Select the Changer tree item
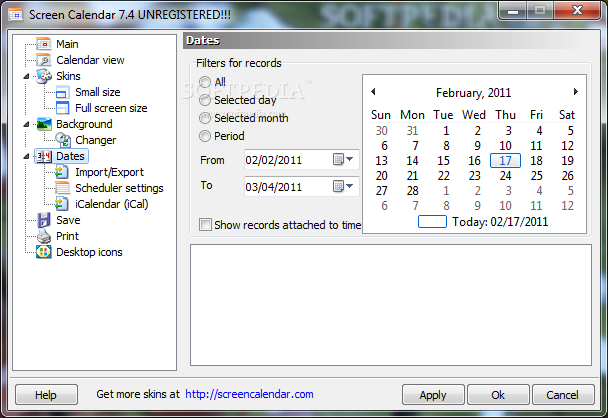The width and height of the screenshot is (608, 418). [x=95, y=140]
